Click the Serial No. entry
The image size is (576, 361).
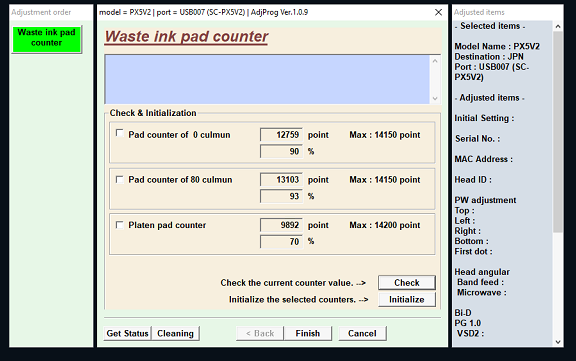477,139
